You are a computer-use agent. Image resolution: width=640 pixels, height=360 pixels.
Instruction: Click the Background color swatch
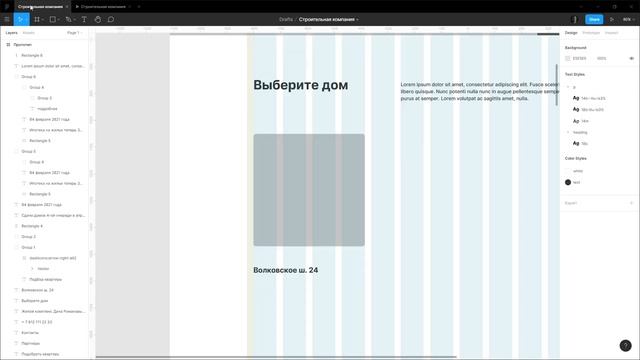coord(567,58)
